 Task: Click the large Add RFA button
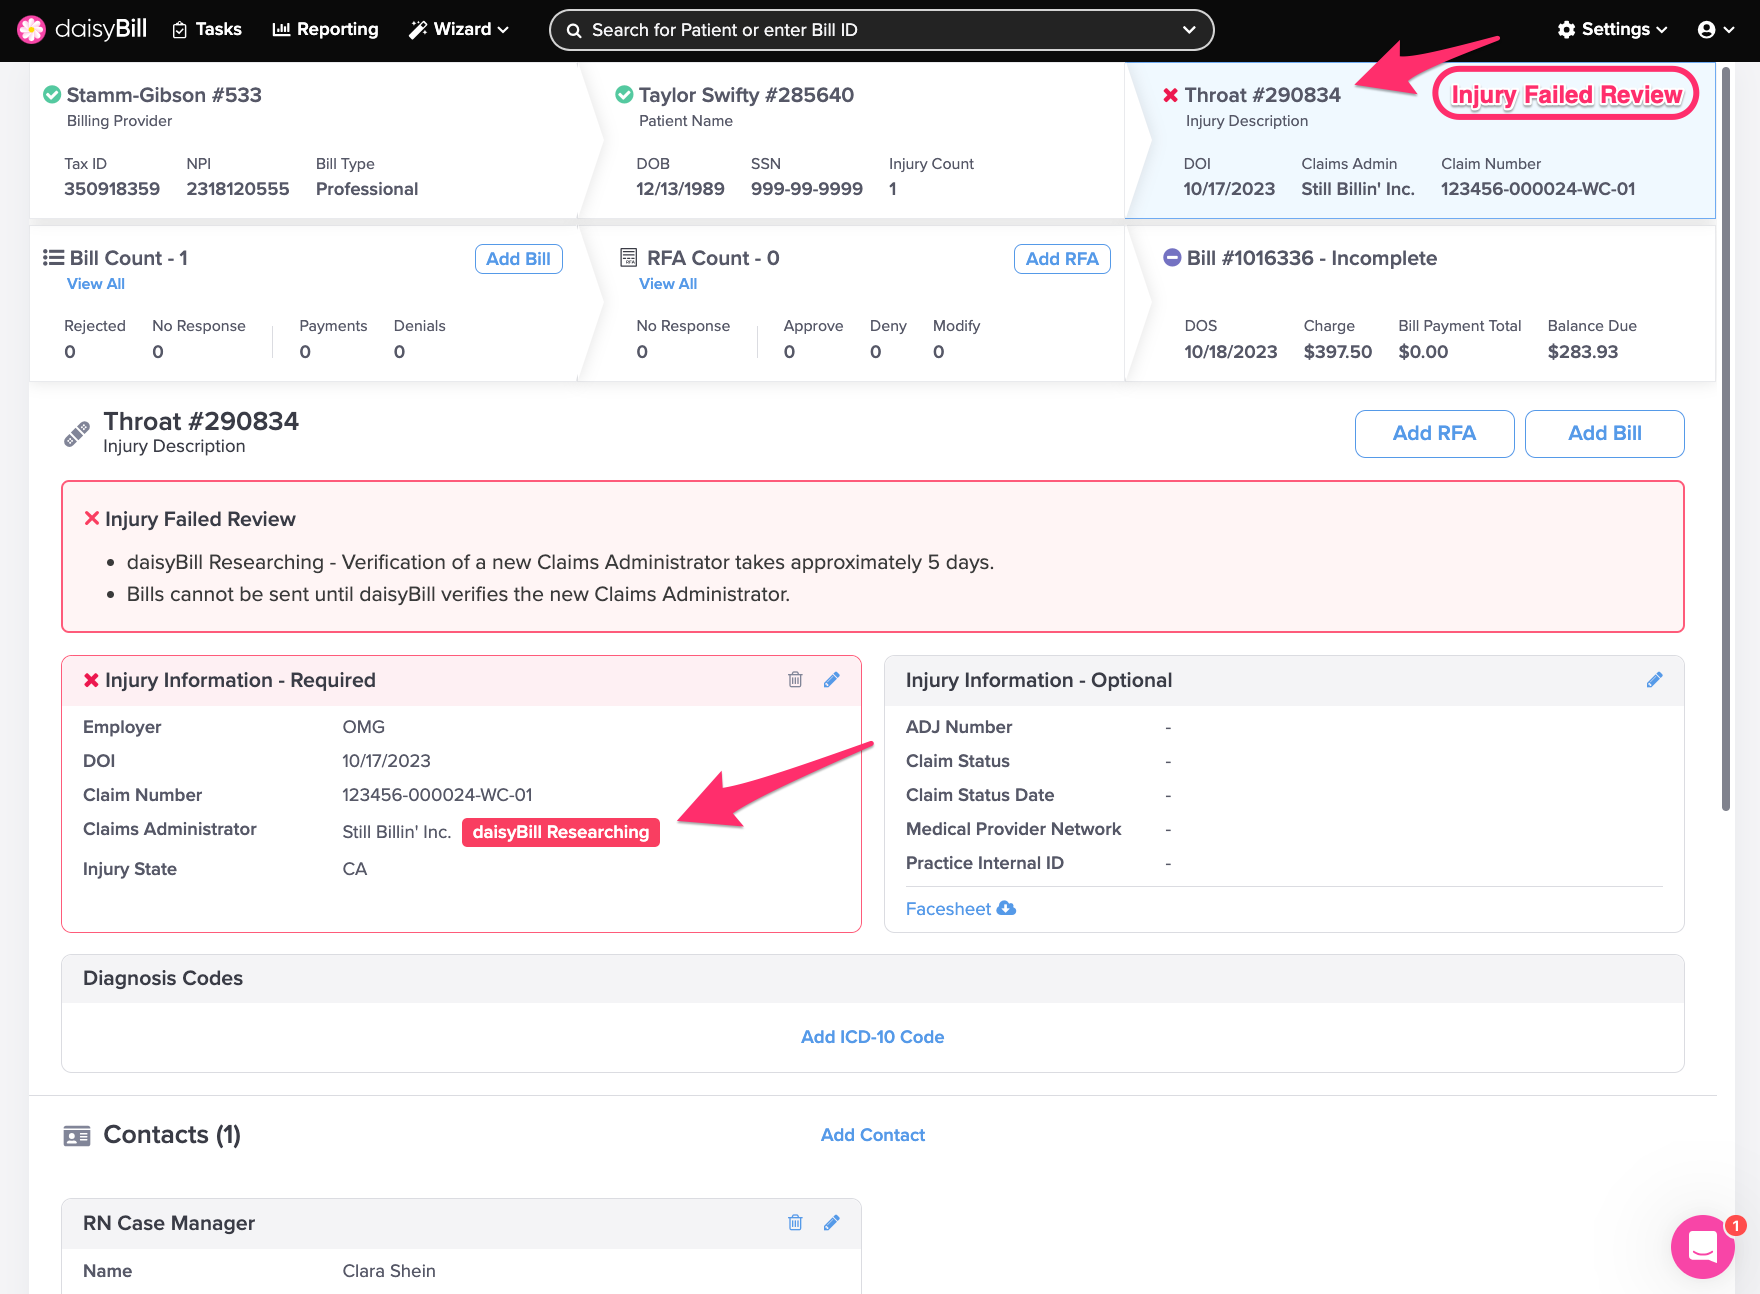(x=1434, y=433)
